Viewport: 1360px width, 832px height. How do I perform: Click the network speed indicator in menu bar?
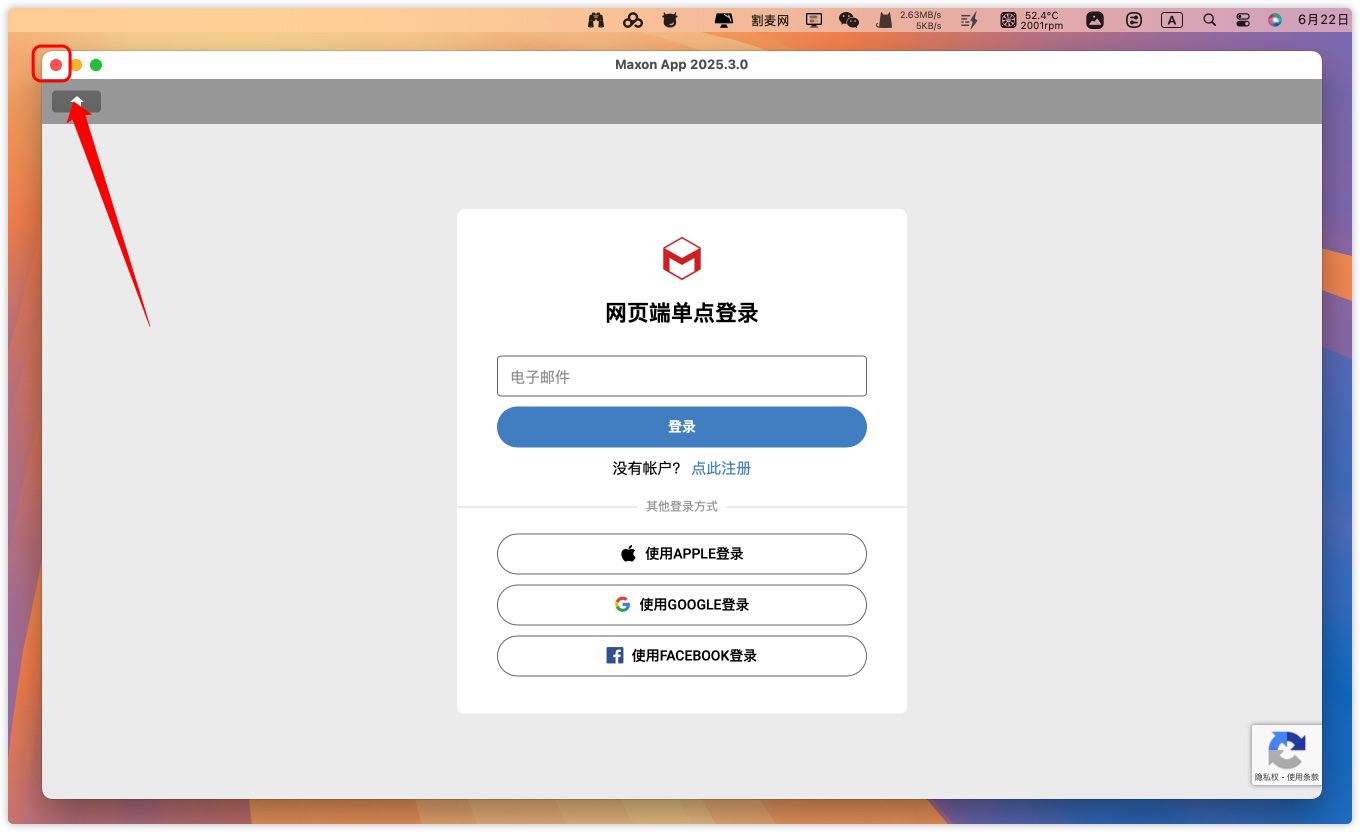pos(920,20)
